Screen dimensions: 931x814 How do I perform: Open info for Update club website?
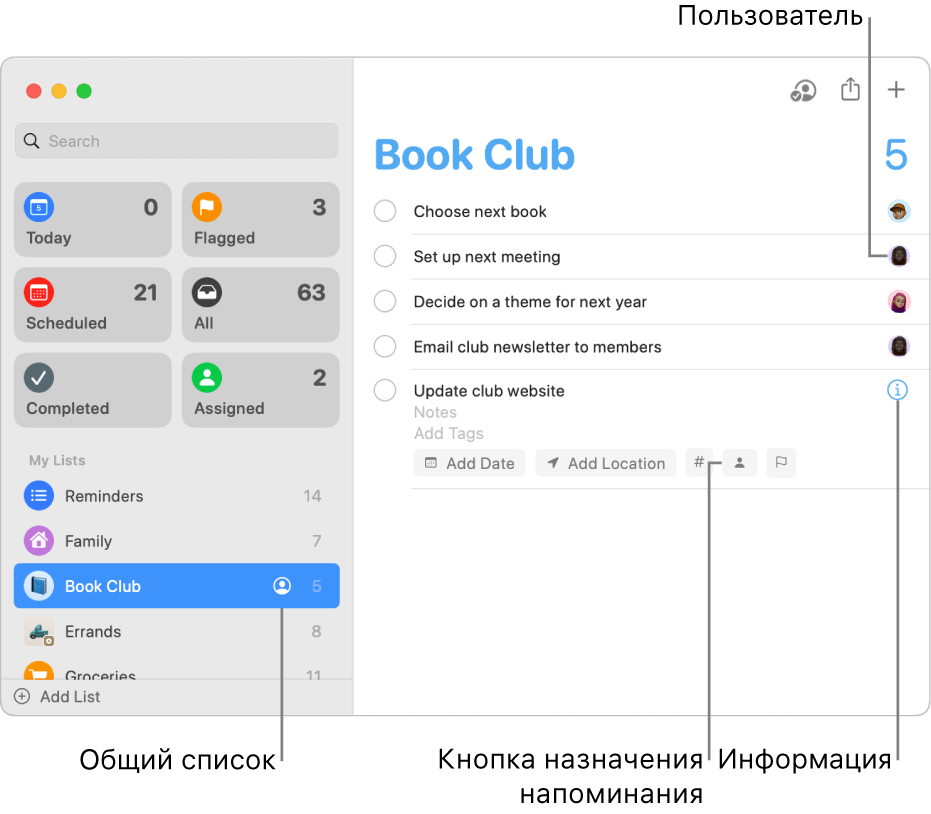[897, 390]
